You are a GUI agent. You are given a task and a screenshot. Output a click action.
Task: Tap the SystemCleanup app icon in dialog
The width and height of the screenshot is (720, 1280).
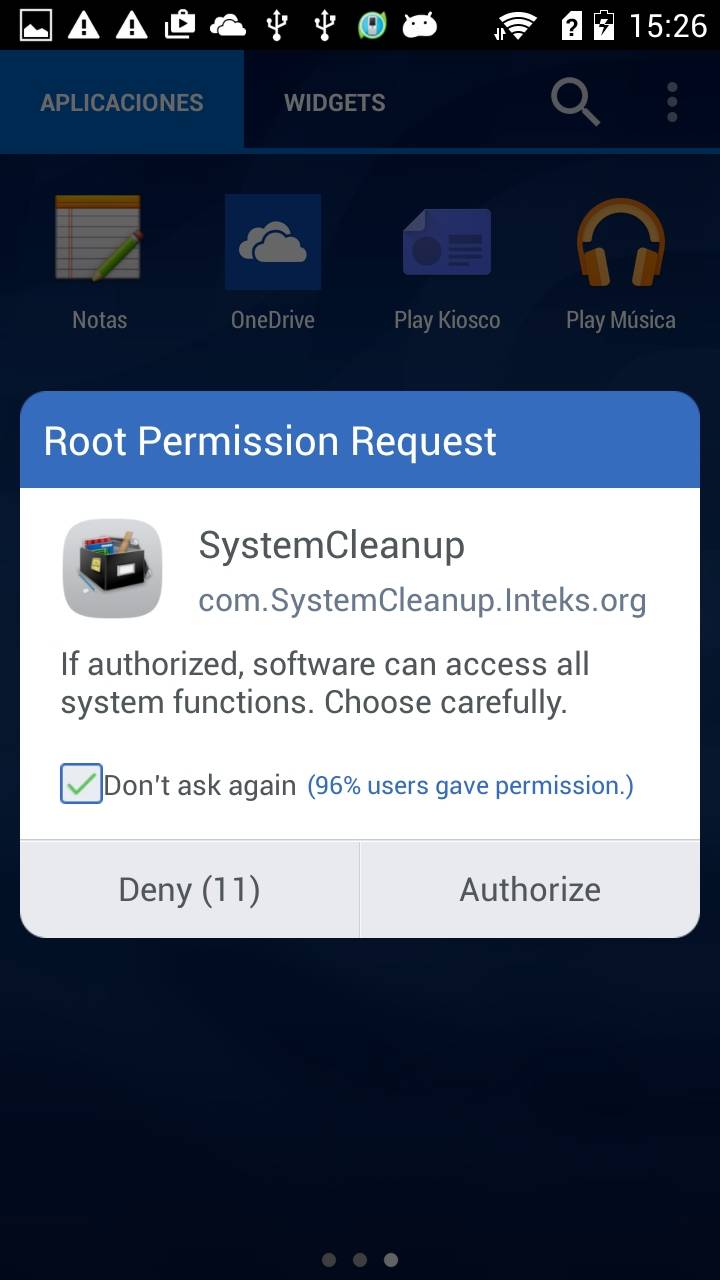pyautogui.click(x=112, y=568)
